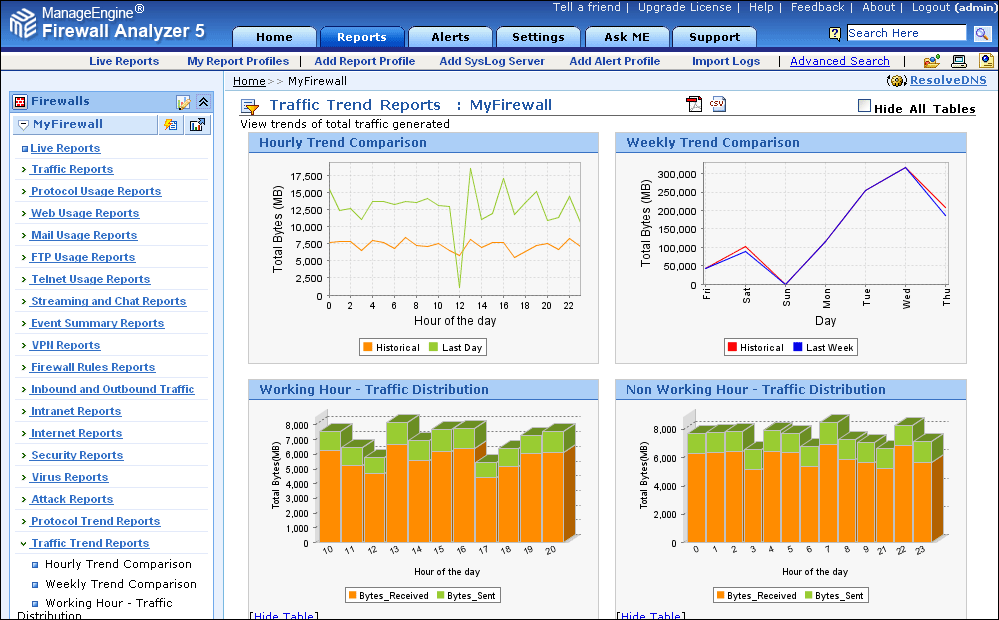Click the Last Day legend color swatch
The image size is (999, 620).
pos(433,347)
